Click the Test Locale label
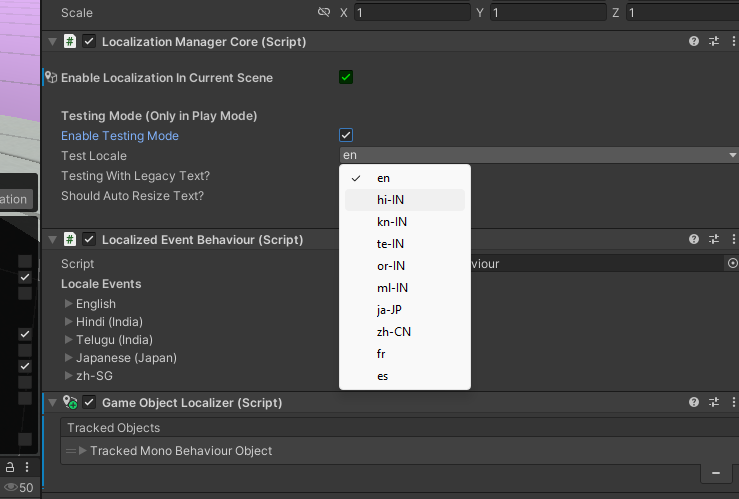 click(x=94, y=155)
